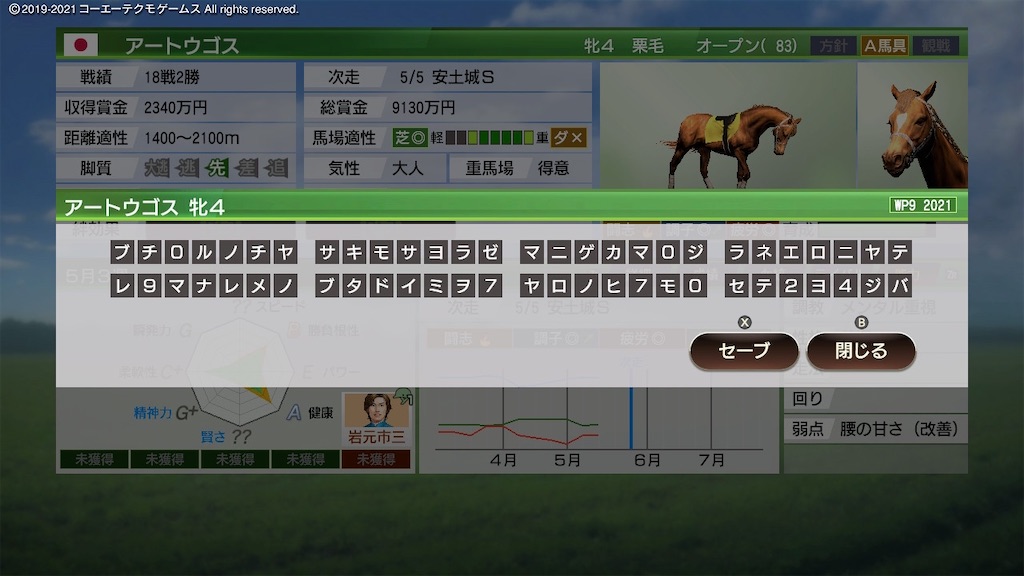Click the 賢さ ?? stat label
Image resolution: width=1024 pixels, height=576 pixels.
[x=226, y=436]
